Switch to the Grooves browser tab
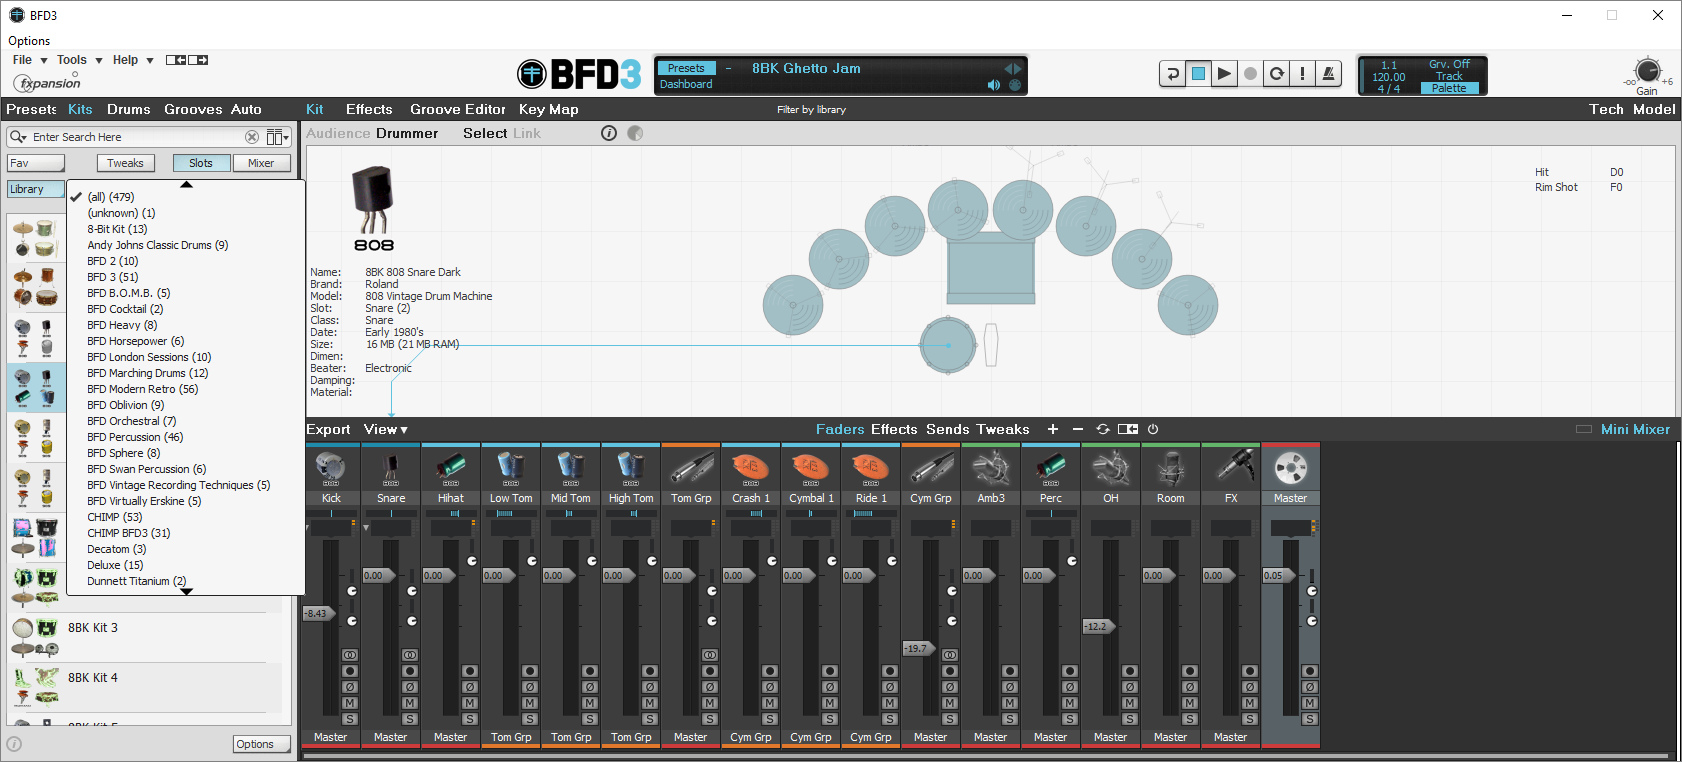Screen dimensions: 1682x762 (x=193, y=109)
